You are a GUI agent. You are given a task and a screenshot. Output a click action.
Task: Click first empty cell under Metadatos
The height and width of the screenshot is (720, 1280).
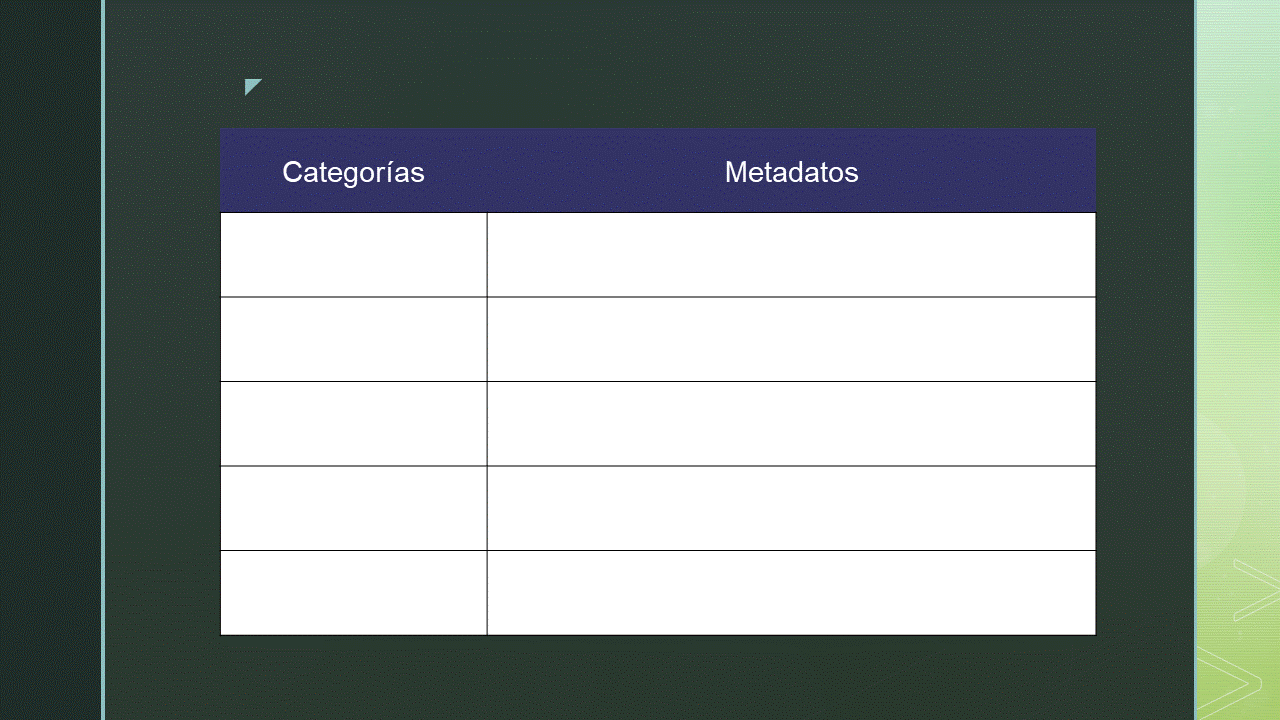(x=791, y=255)
